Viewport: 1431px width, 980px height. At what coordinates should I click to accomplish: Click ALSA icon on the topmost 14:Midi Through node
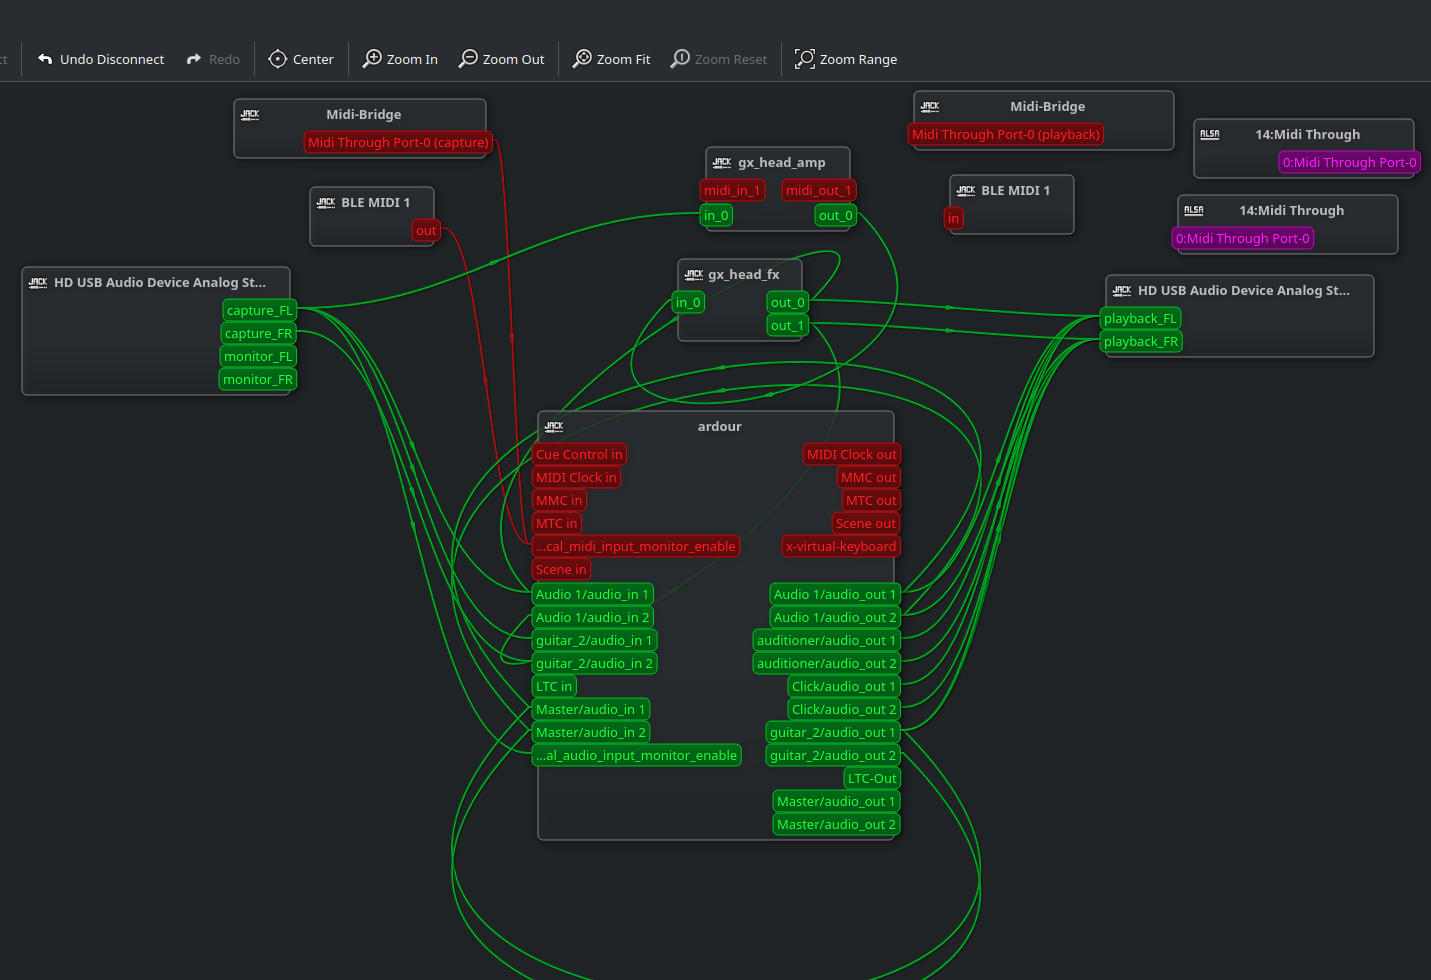click(1210, 134)
